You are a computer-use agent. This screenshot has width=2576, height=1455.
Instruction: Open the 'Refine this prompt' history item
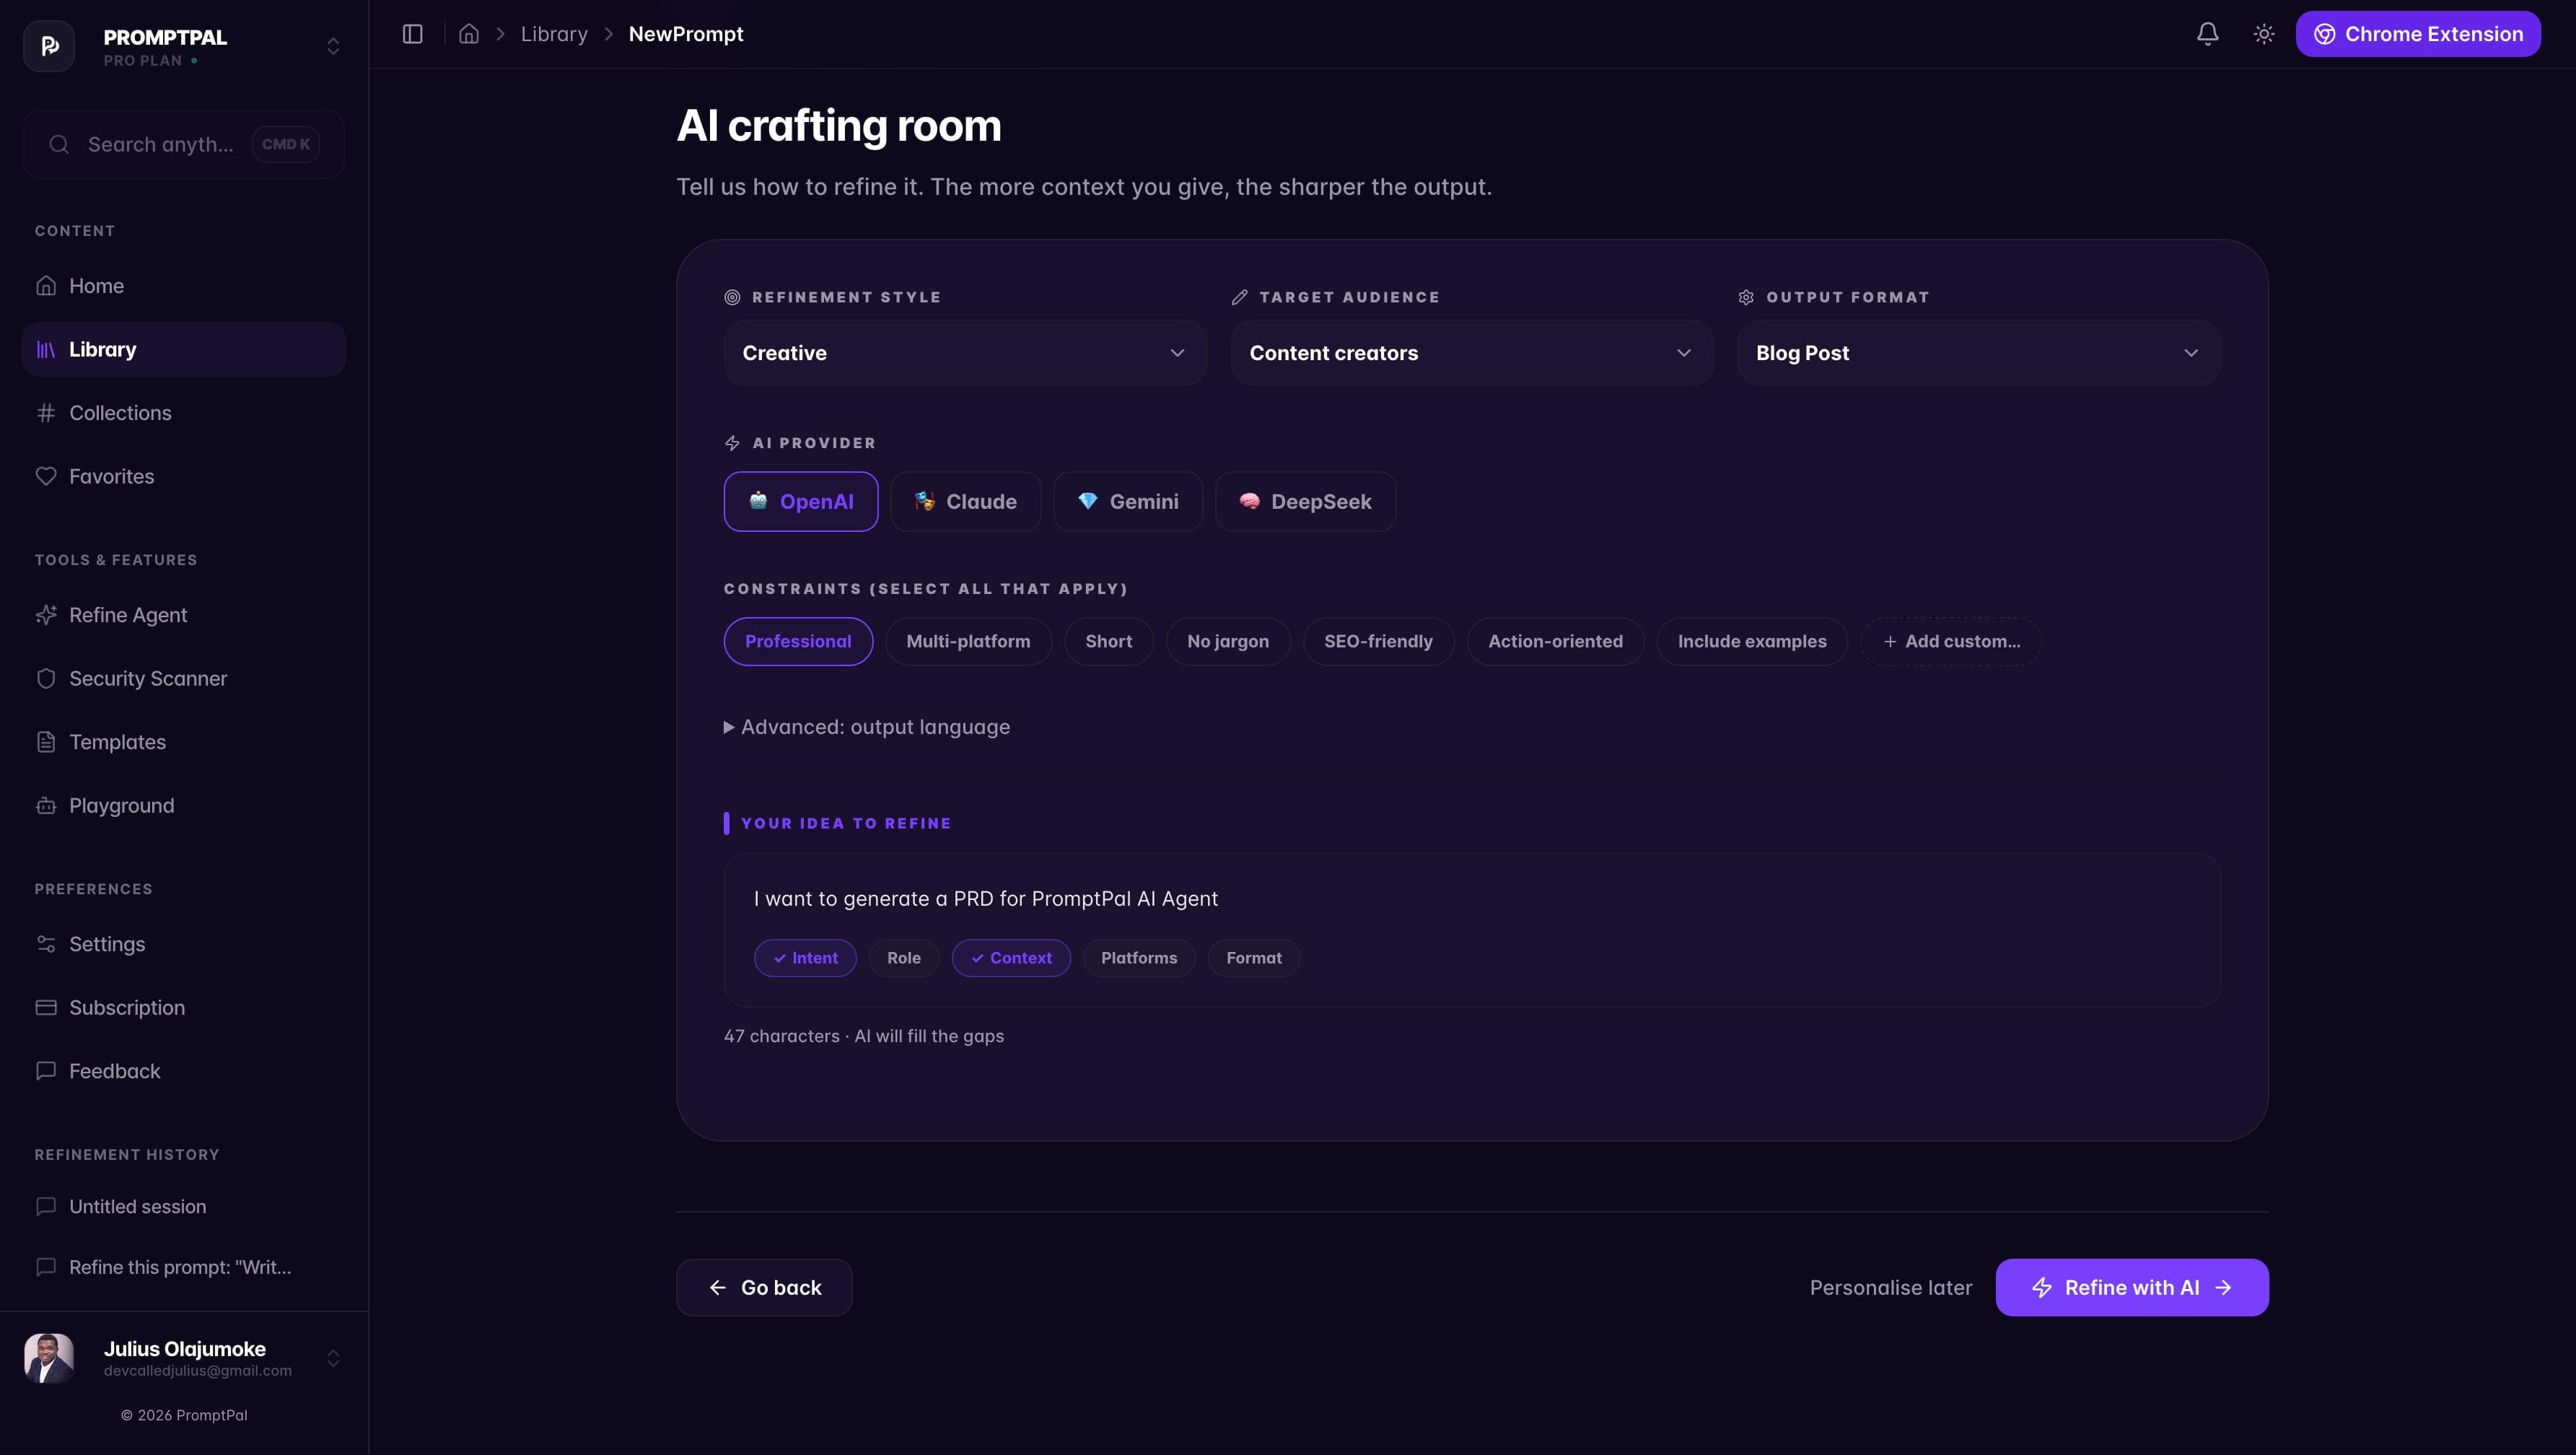point(183,1267)
